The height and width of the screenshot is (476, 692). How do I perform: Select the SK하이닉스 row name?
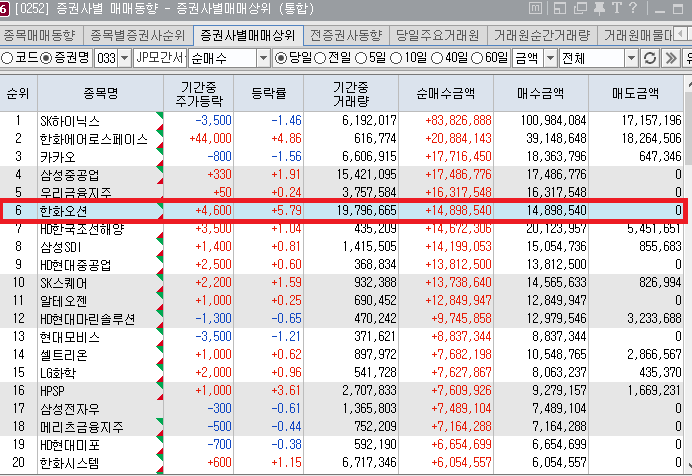pyautogui.click(x=70, y=121)
